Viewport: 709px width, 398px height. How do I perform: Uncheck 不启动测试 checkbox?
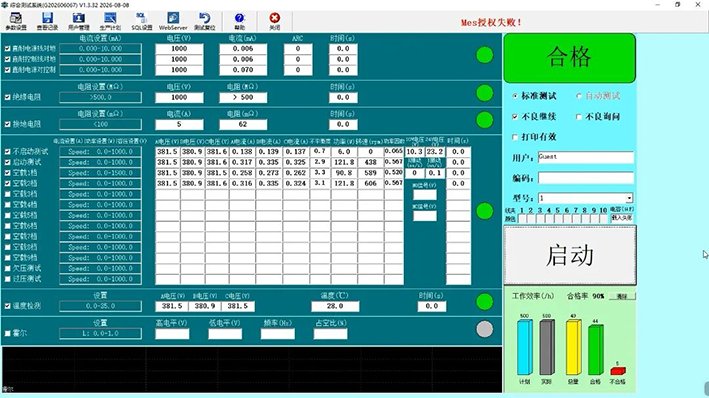[7, 152]
